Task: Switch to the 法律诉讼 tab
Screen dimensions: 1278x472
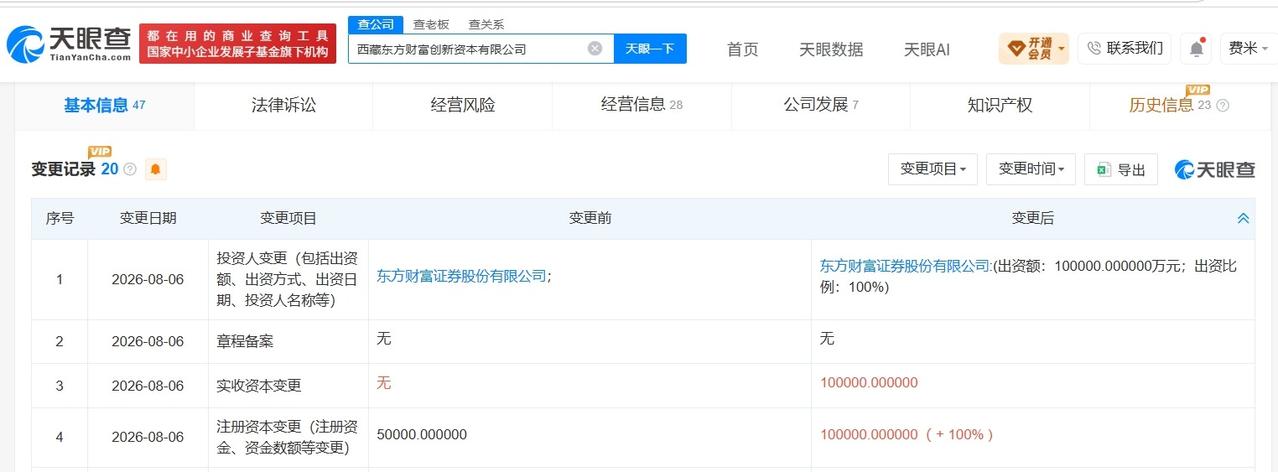Action: [283, 105]
